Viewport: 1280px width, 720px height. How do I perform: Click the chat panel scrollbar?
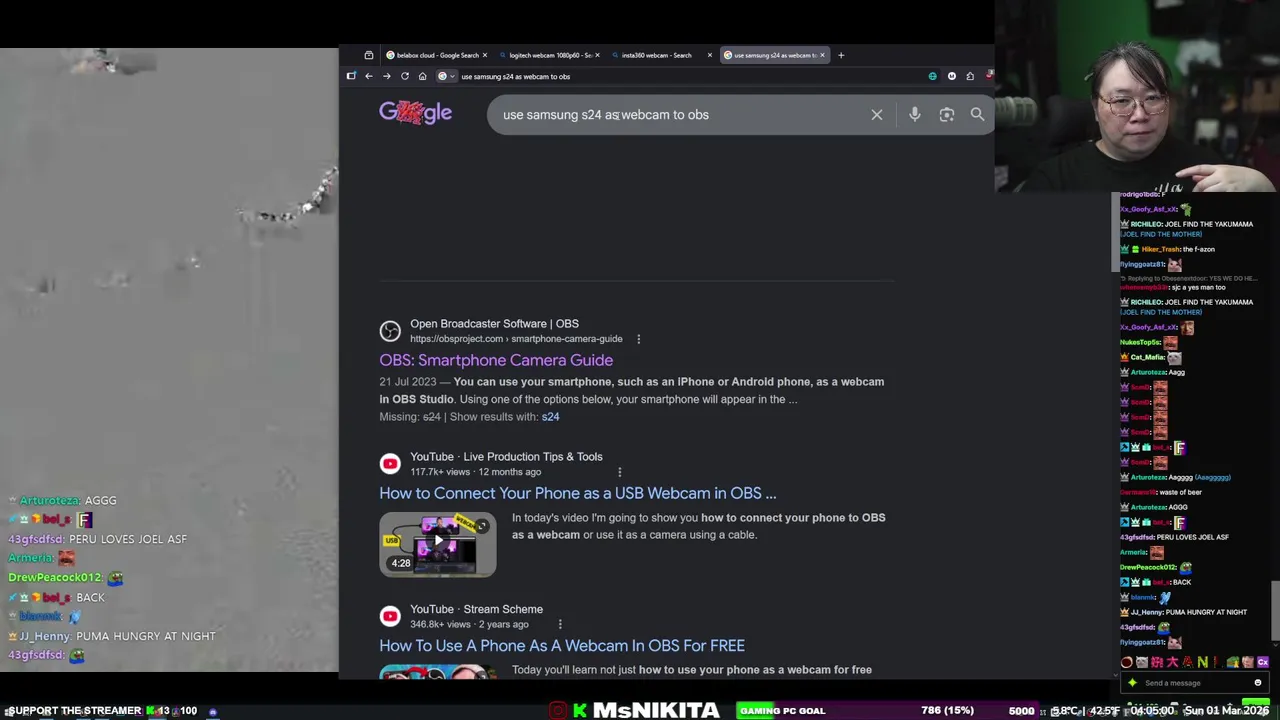[x=1275, y=611]
